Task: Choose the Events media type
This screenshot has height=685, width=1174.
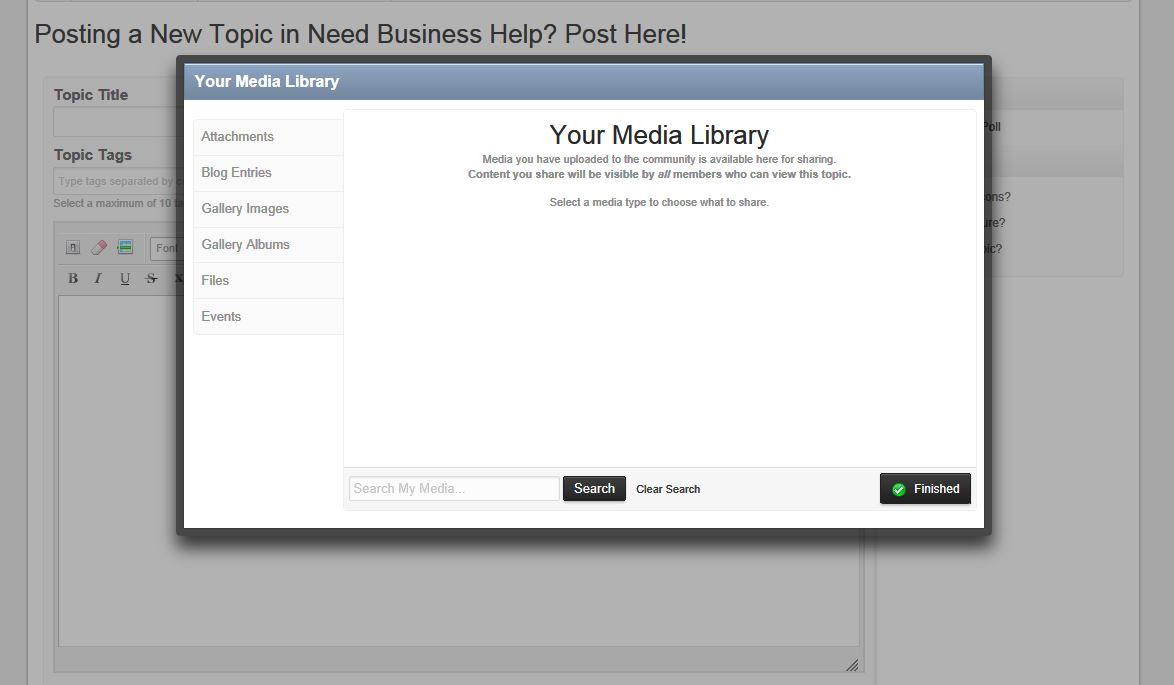Action: (268, 317)
